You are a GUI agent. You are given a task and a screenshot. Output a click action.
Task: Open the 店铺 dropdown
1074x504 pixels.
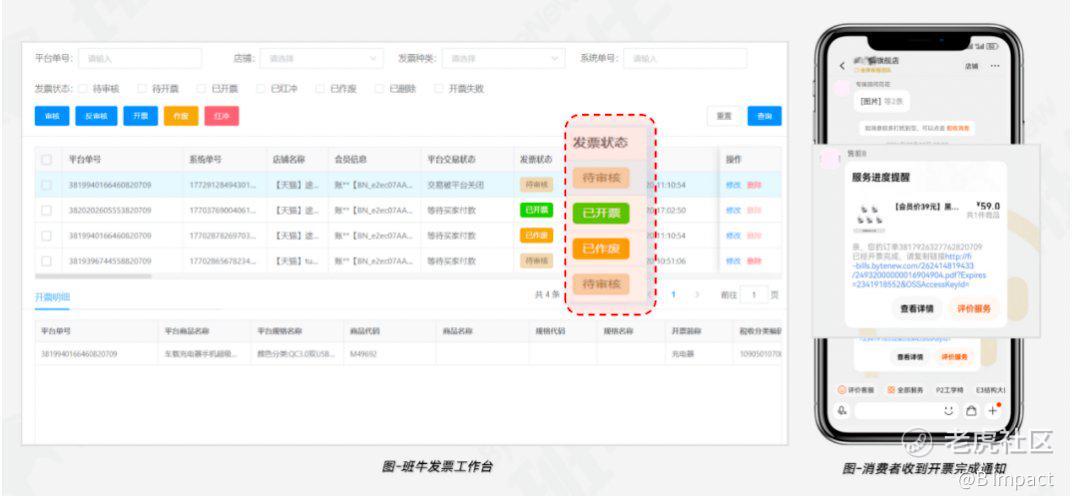click(x=321, y=58)
